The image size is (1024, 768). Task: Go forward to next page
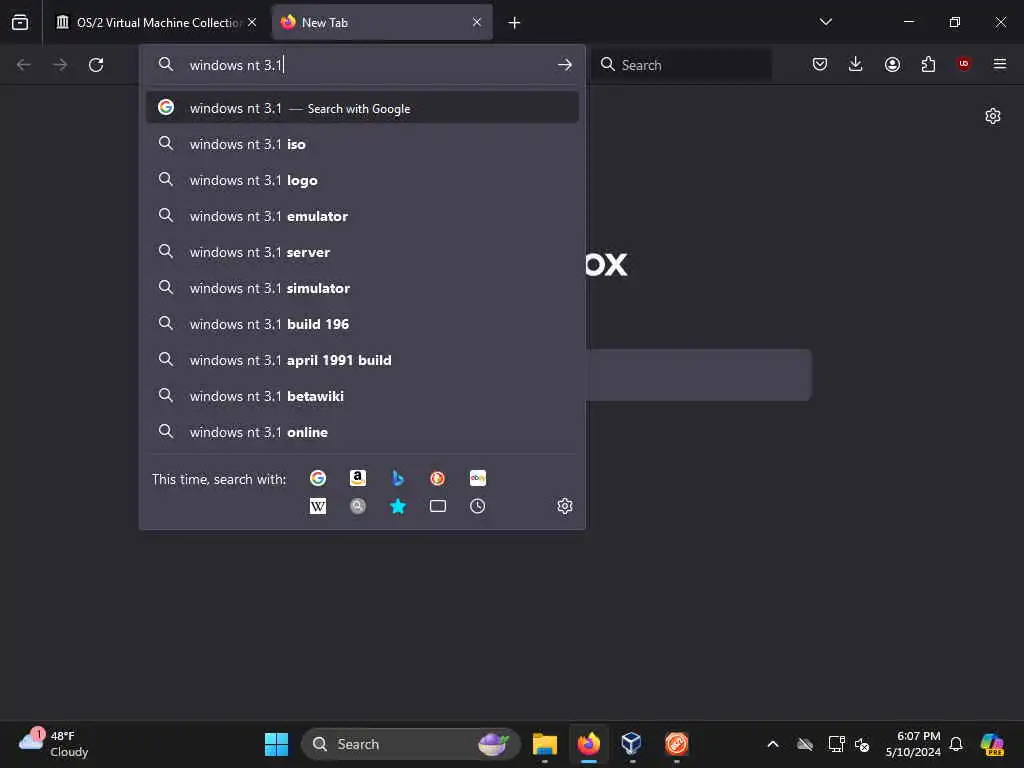[x=60, y=65]
